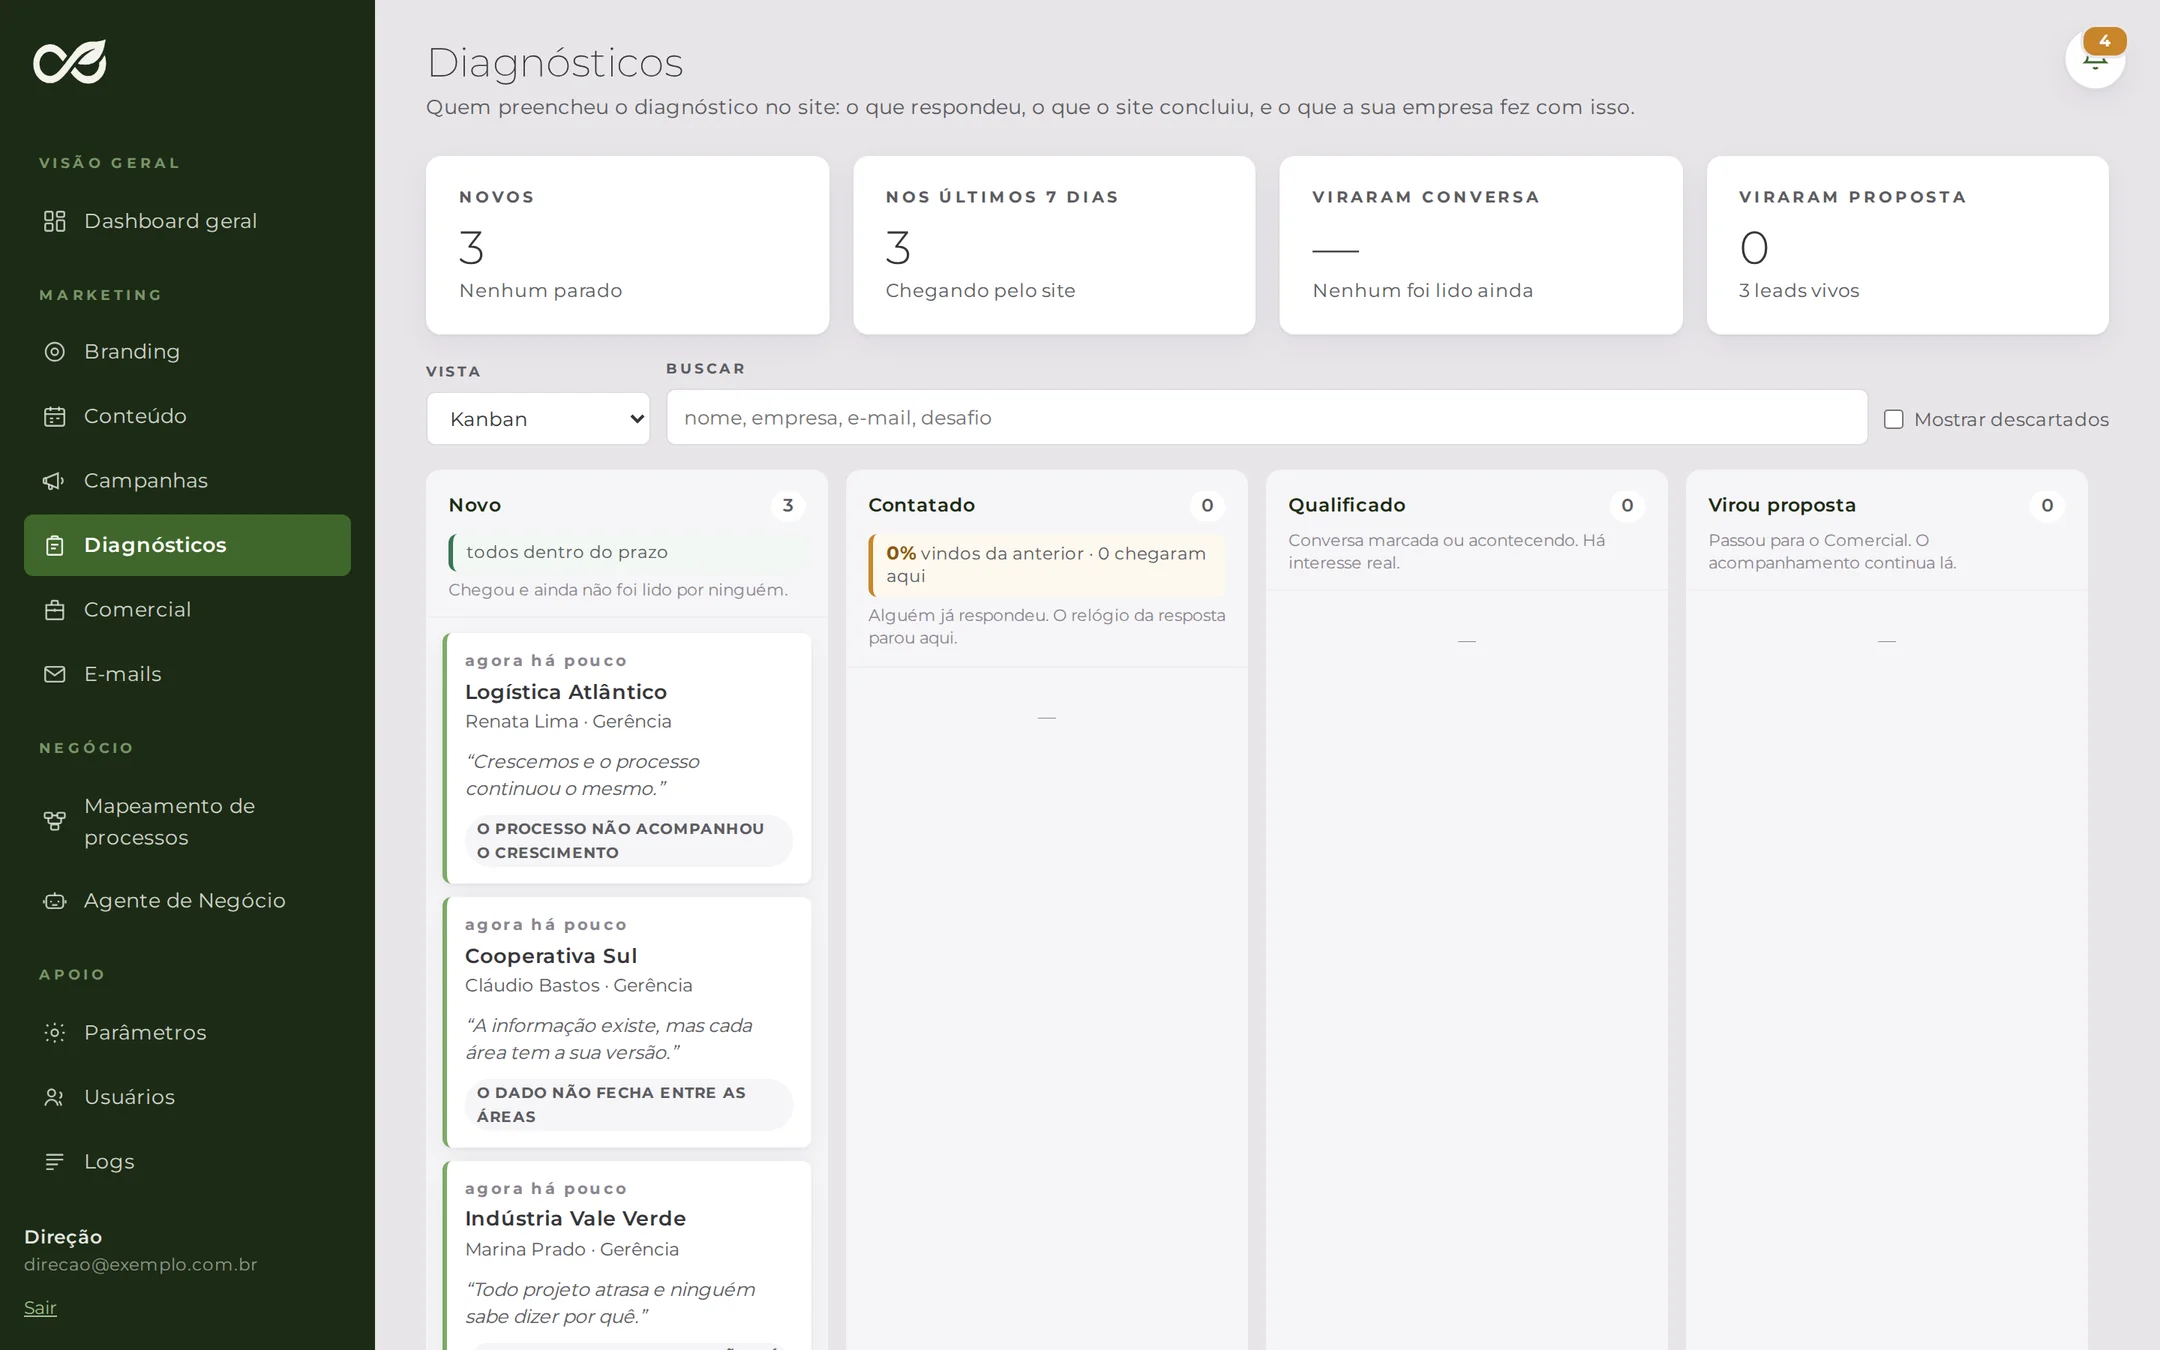2160x1350 pixels.
Task: Click the Sair link
Action: pos(40,1308)
